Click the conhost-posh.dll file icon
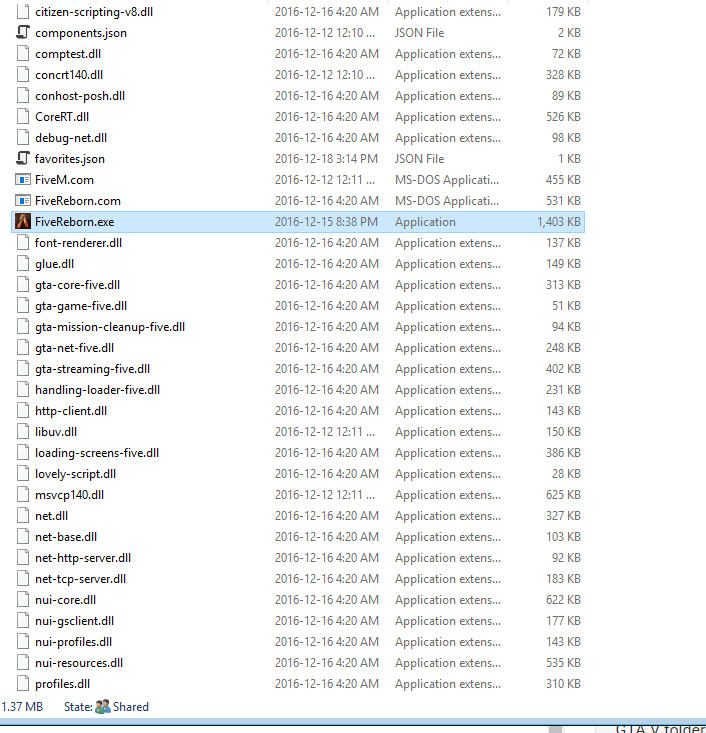Screen dimensions: 706x733 [x=23, y=95]
